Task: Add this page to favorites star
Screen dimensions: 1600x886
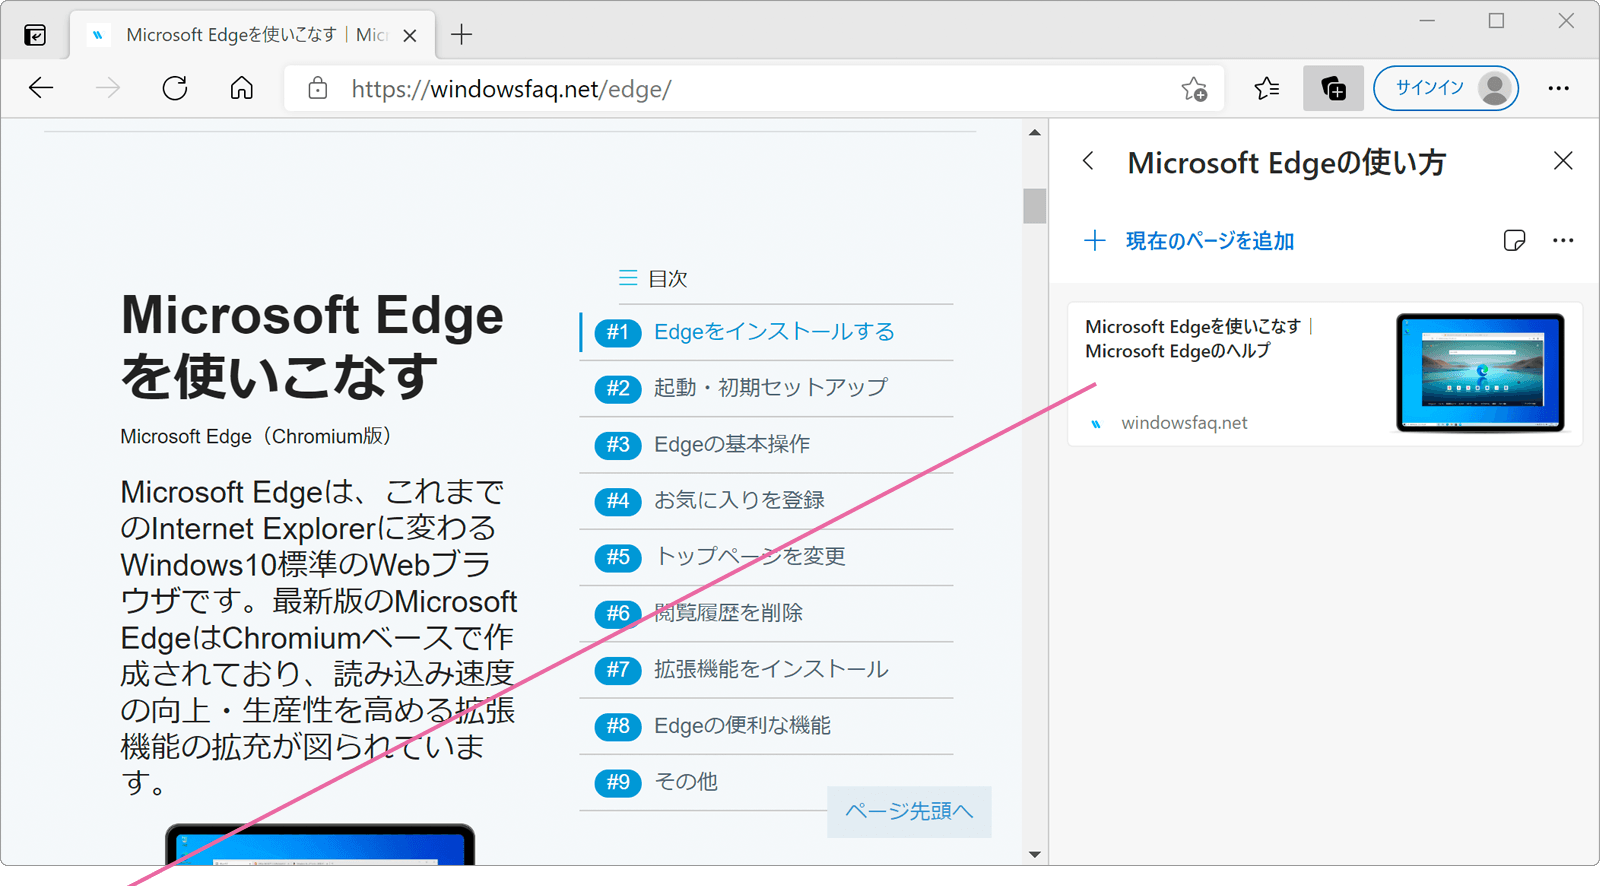Action: tap(1194, 89)
